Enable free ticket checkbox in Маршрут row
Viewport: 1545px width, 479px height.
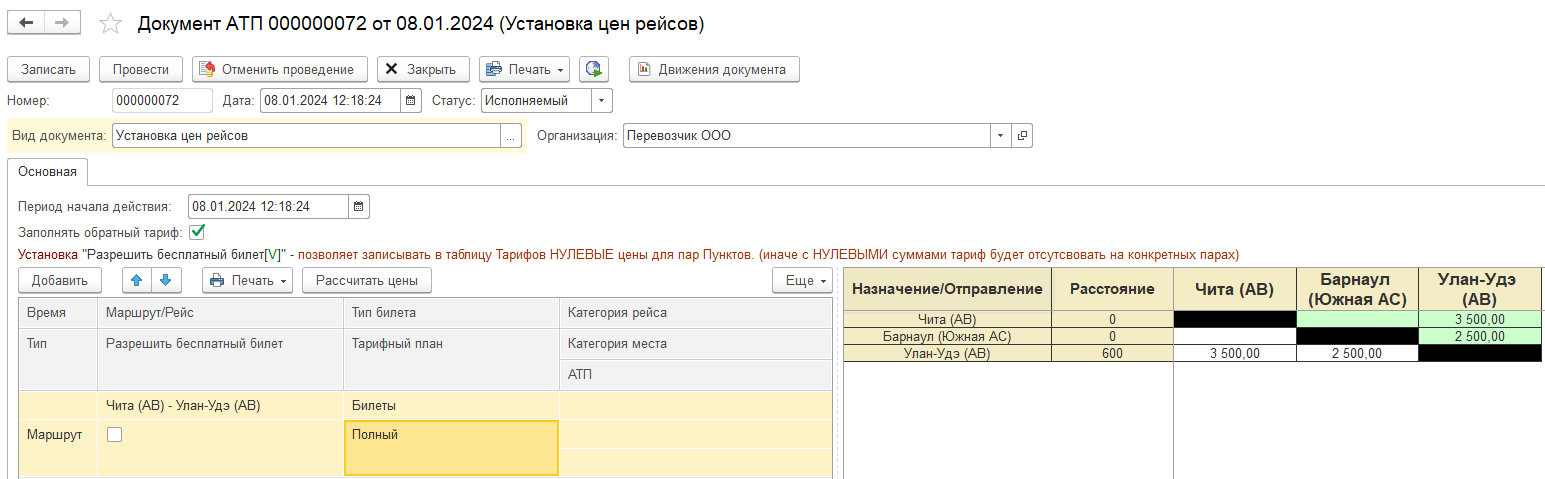pos(115,434)
